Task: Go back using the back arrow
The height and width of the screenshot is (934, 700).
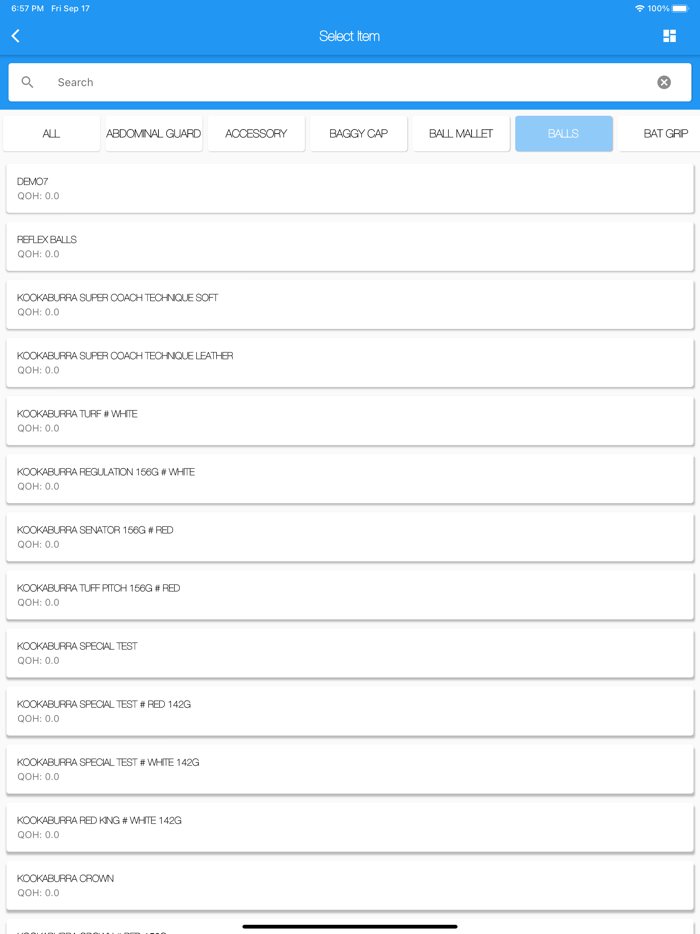Action: tap(16, 36)
